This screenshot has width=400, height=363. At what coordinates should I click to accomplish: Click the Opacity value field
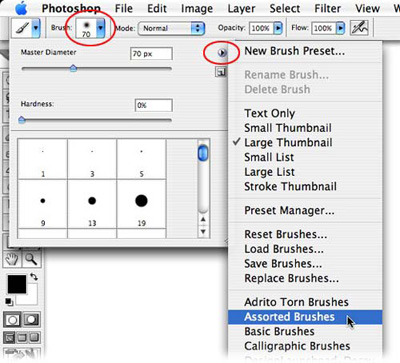tap(261, 28)
